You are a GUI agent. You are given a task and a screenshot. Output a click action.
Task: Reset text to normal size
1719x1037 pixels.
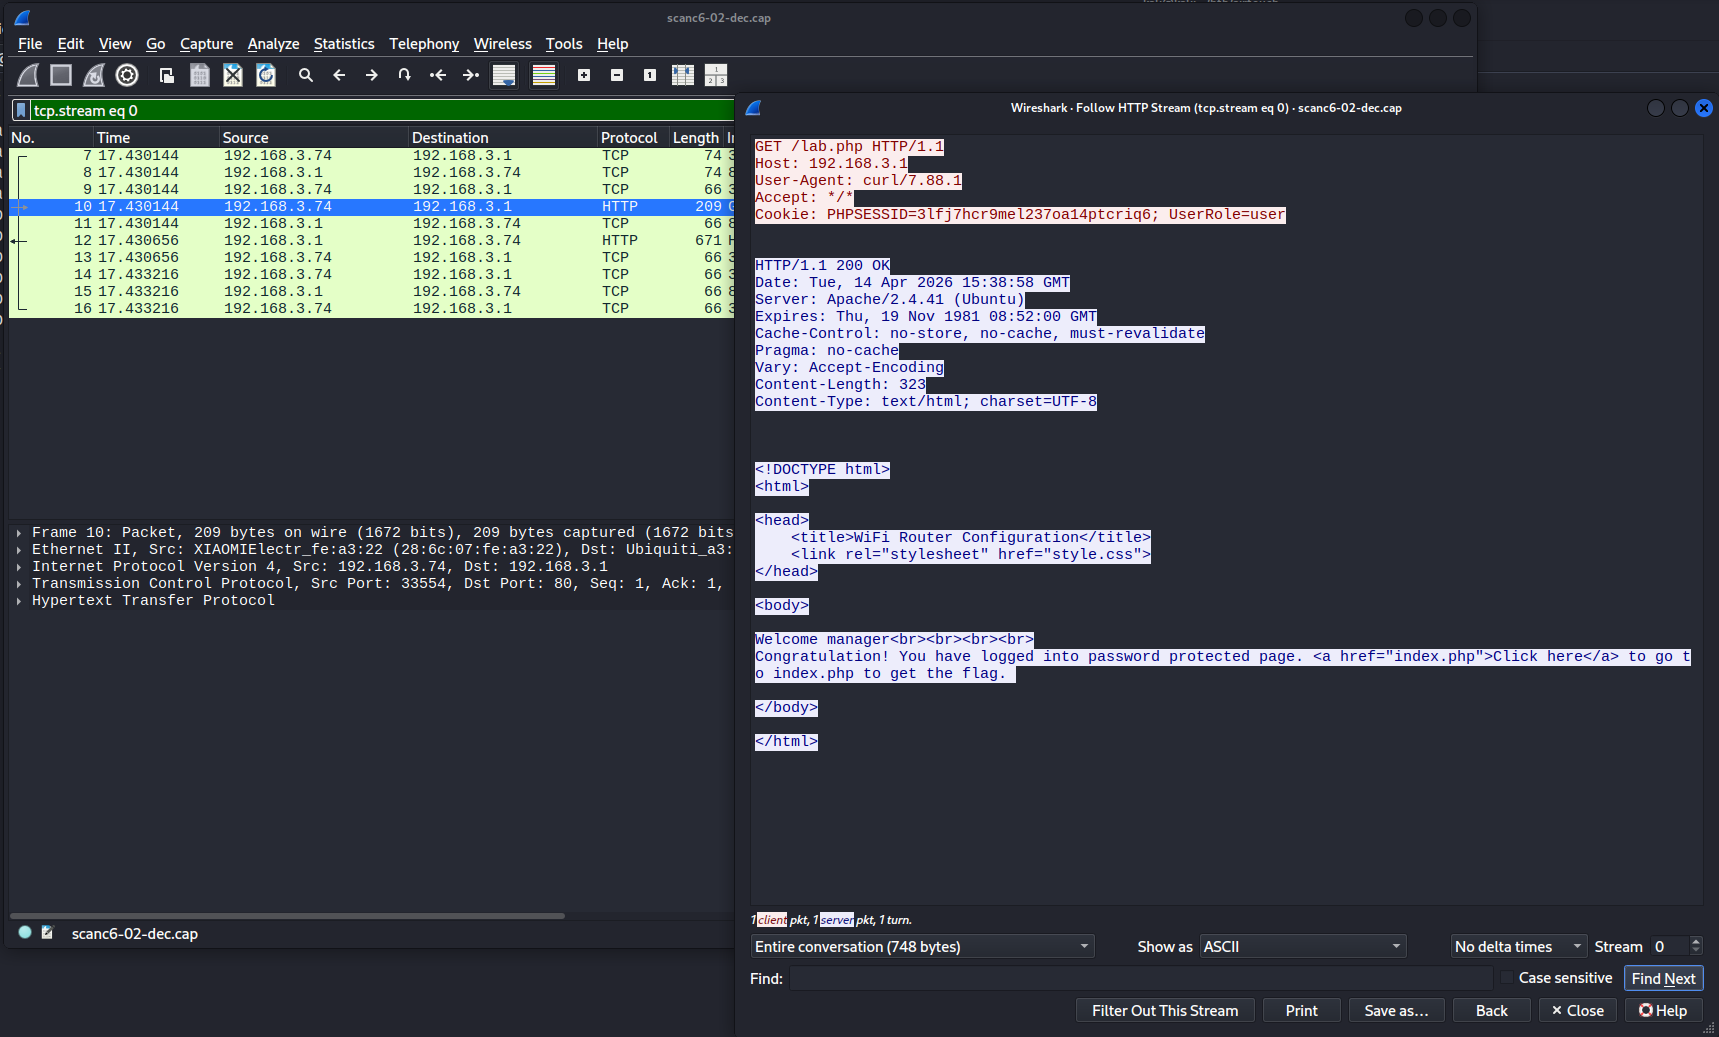[x=650, y=75]
